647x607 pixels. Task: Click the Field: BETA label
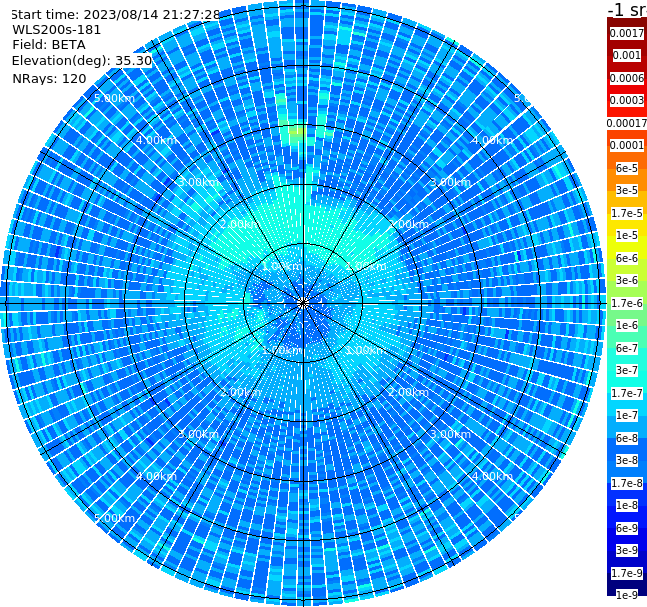[x=49, y=45]
